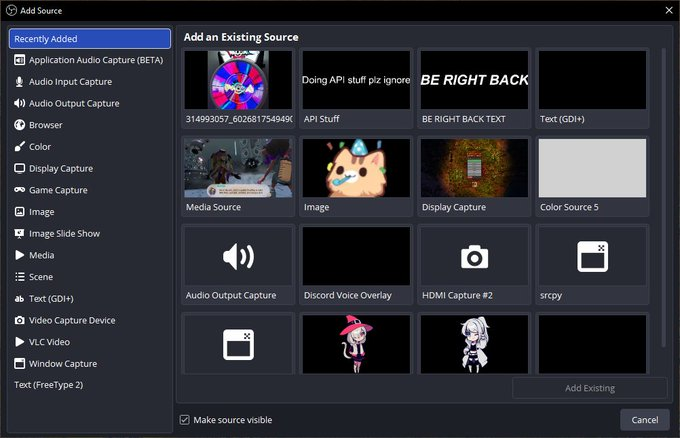Click the Audio Input Capture microphone icon
This screenshot has width=680, height=438.
19,82
